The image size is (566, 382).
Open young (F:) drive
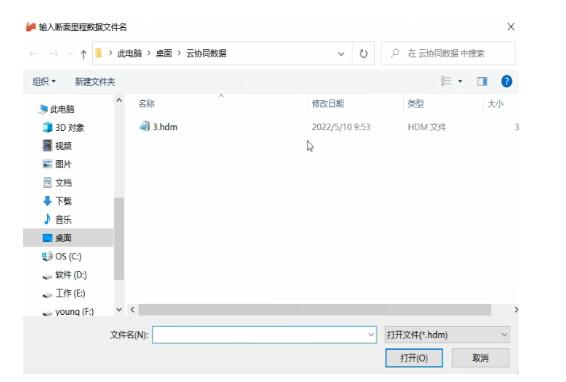click(68, 312)
